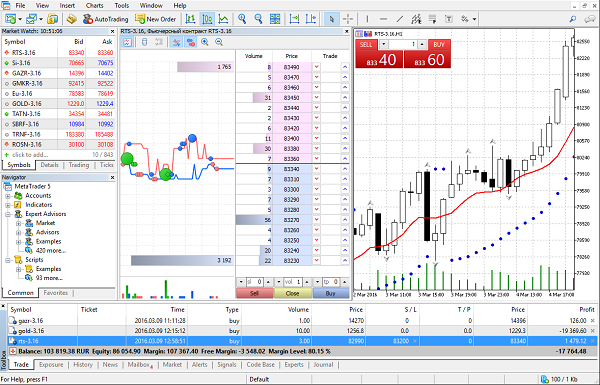Image resolution: width=600 pixels, height=385 pixels.
Task: Open the Insert menu
Action: coord(67,5)
